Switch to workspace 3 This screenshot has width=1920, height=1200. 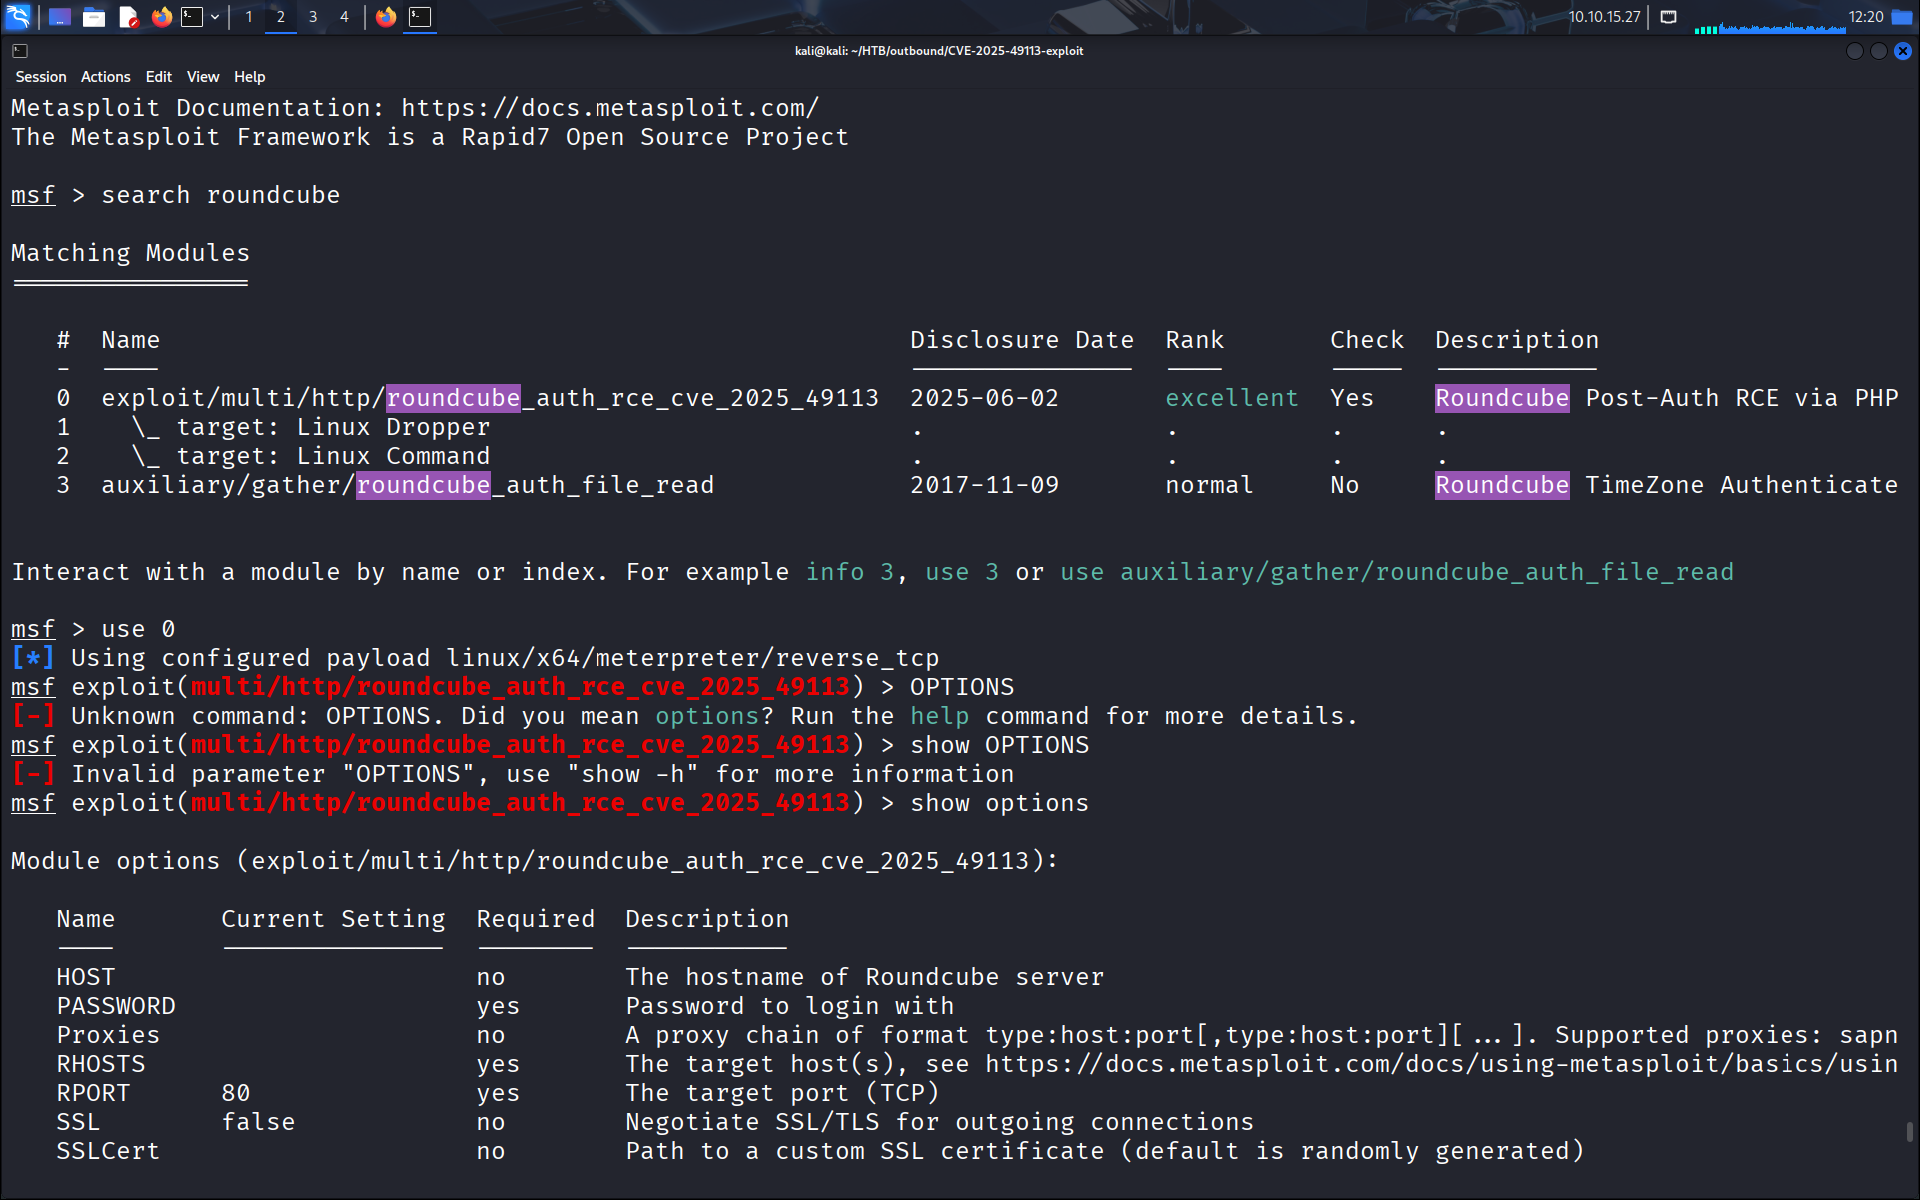(313, 16)
